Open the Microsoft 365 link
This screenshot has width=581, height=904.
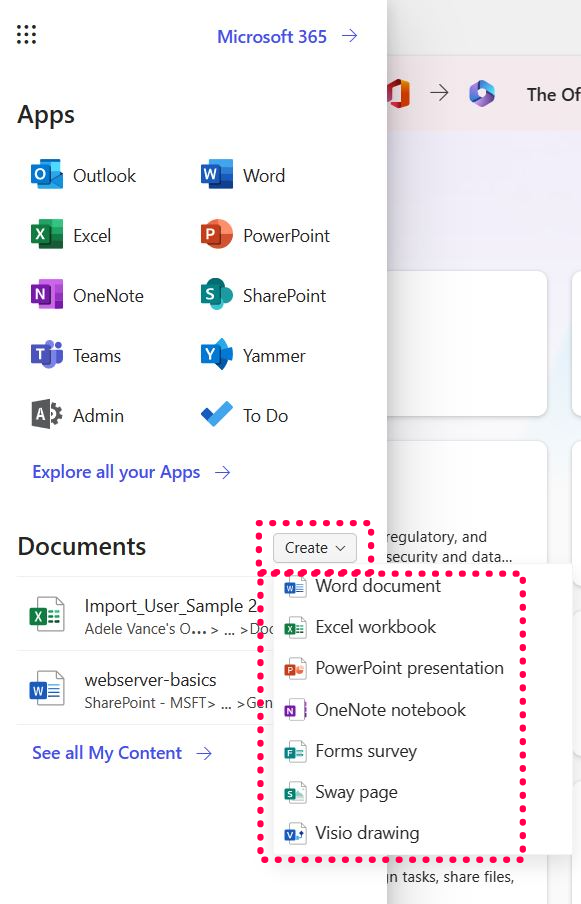(271, 37)
